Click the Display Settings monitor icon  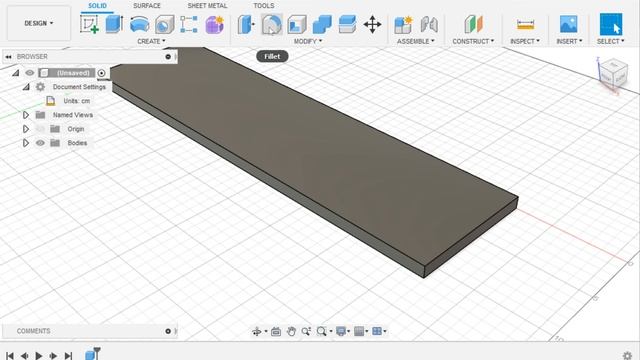(x=341, y=331)
